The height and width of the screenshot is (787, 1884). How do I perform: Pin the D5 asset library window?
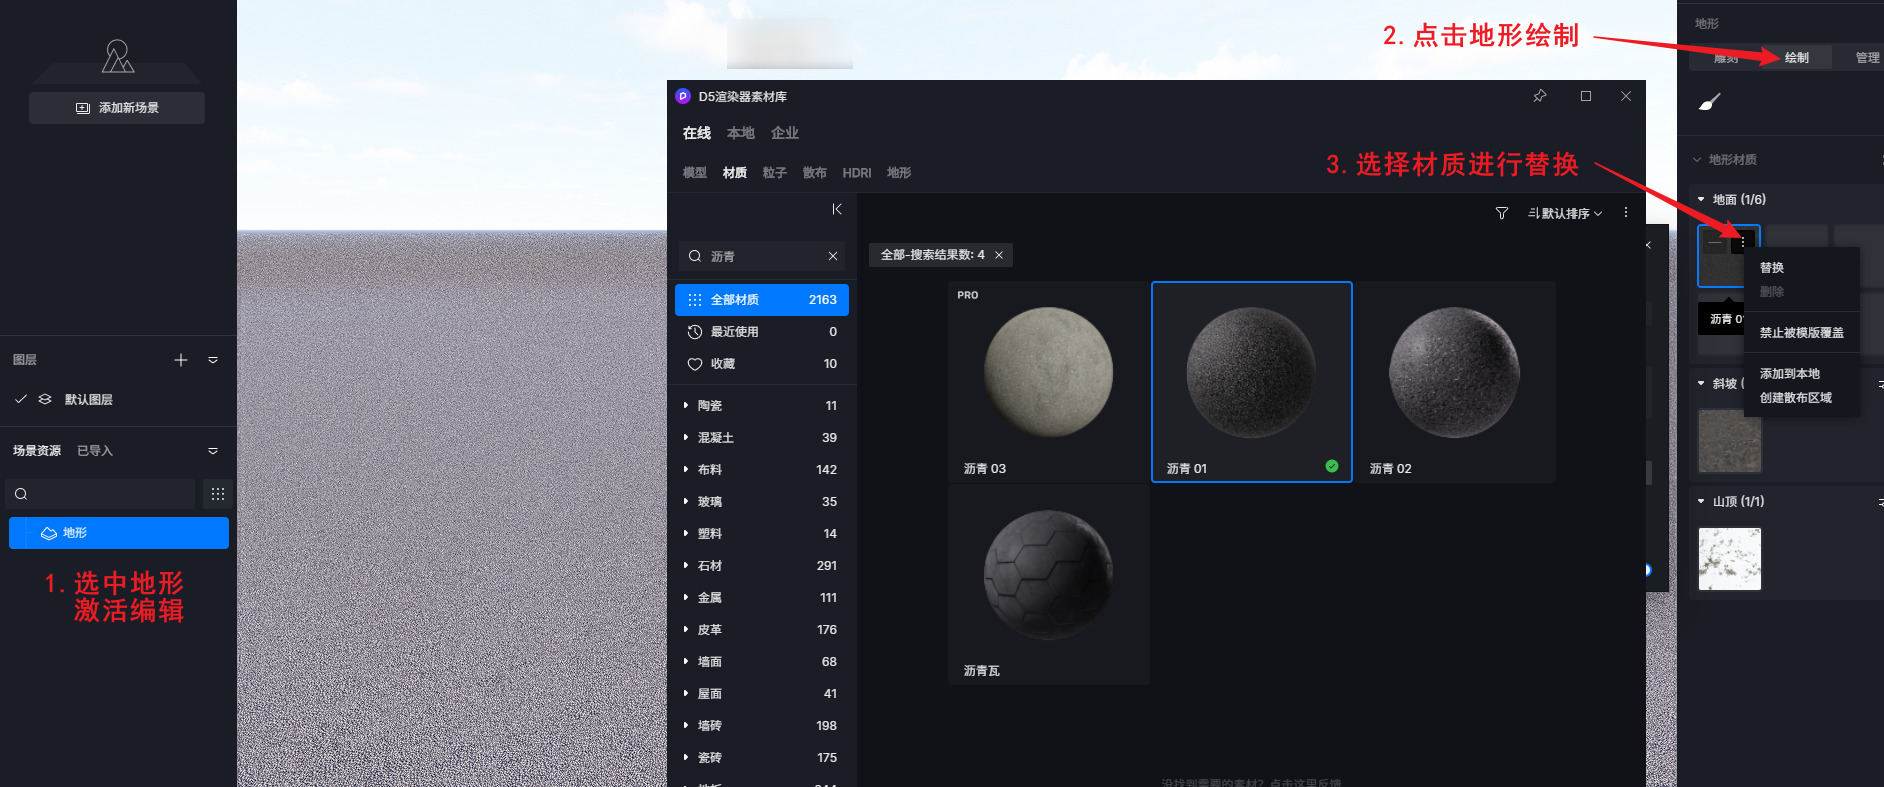click(x=1539, y=96)
